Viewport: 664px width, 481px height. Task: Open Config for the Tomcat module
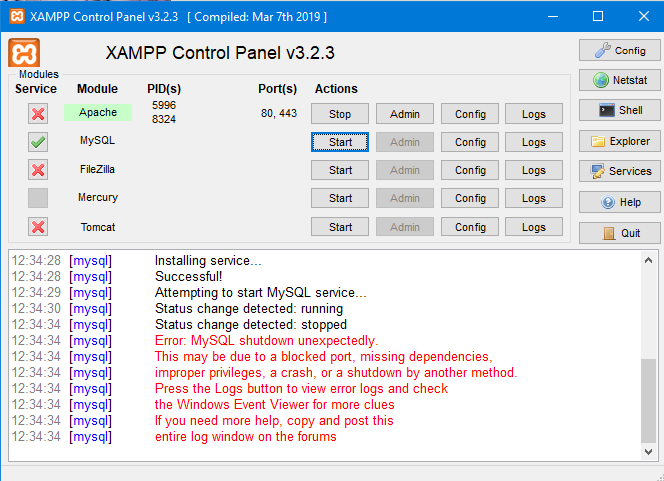[470, 227]
